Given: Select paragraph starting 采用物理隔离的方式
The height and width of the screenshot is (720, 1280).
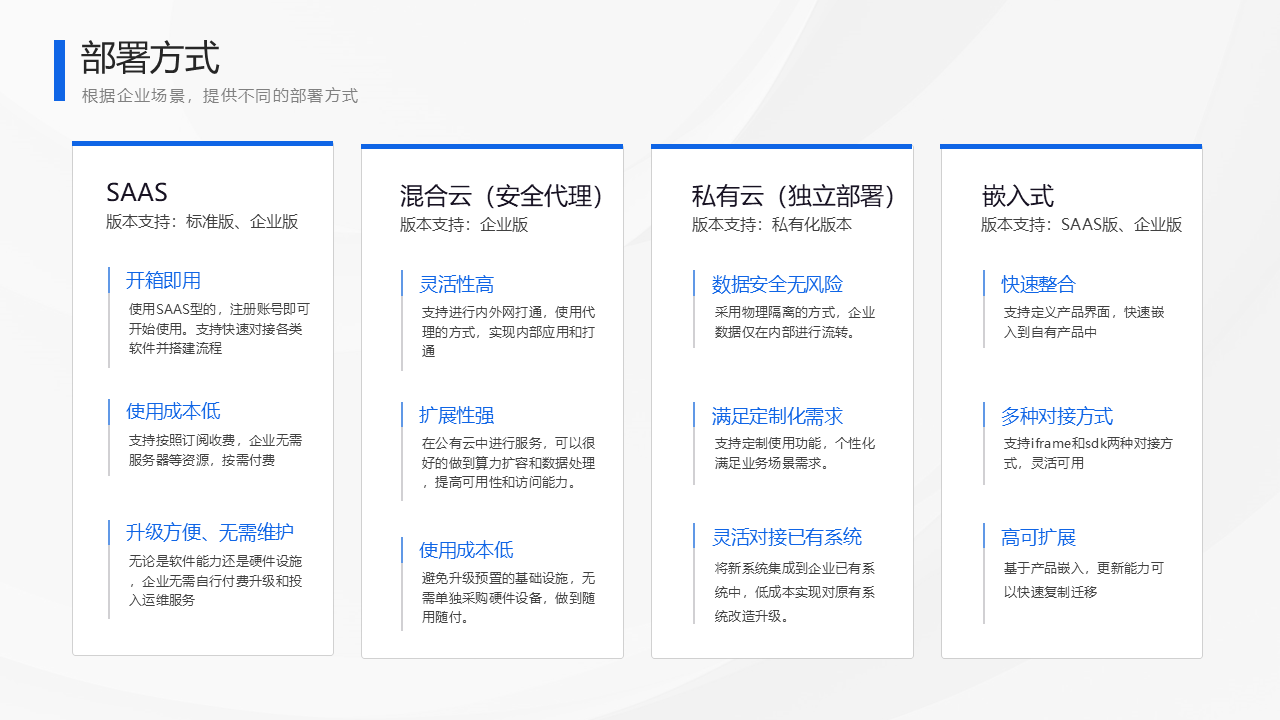Looking at the screenshot, I should click(x=795, y=322).
